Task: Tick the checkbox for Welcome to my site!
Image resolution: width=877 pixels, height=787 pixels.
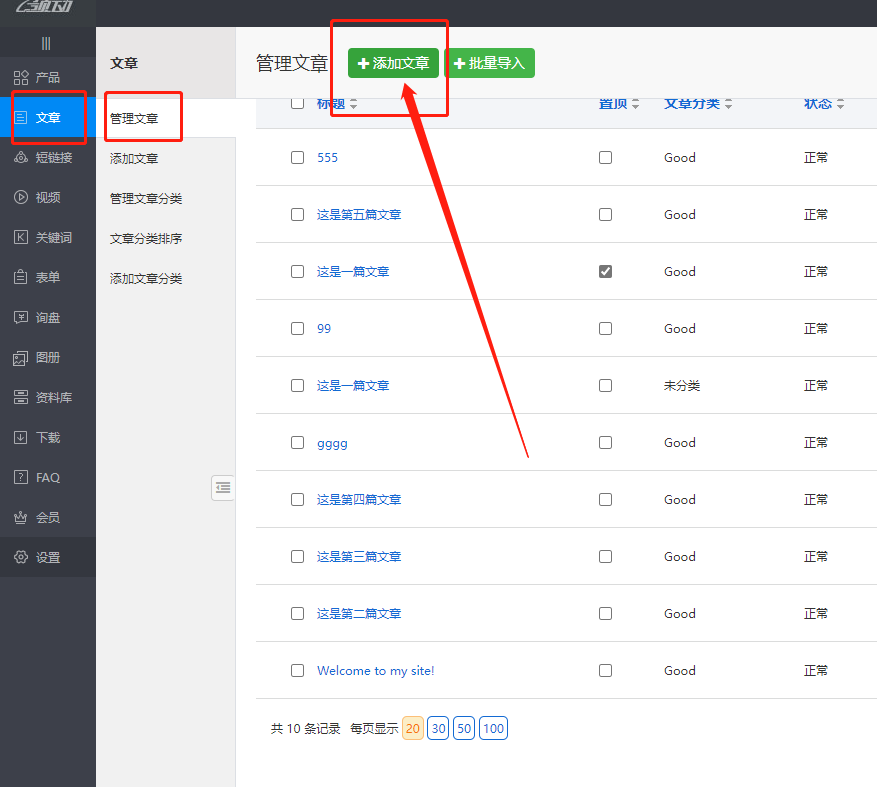Action: 297,671
